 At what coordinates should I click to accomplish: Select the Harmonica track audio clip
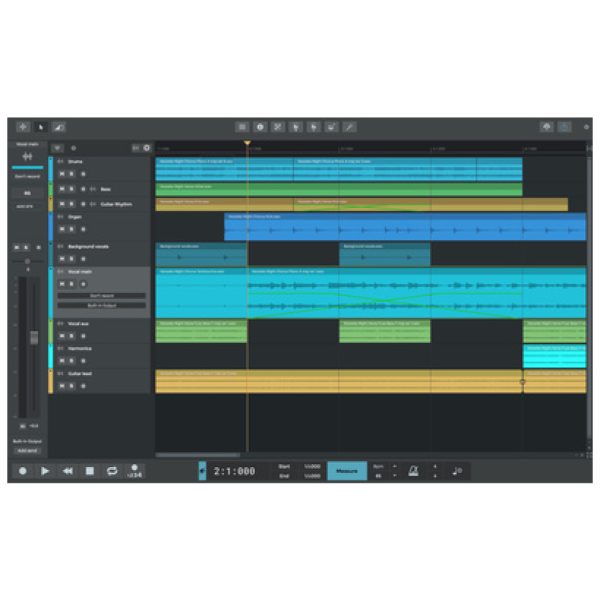tap(554, 356)
